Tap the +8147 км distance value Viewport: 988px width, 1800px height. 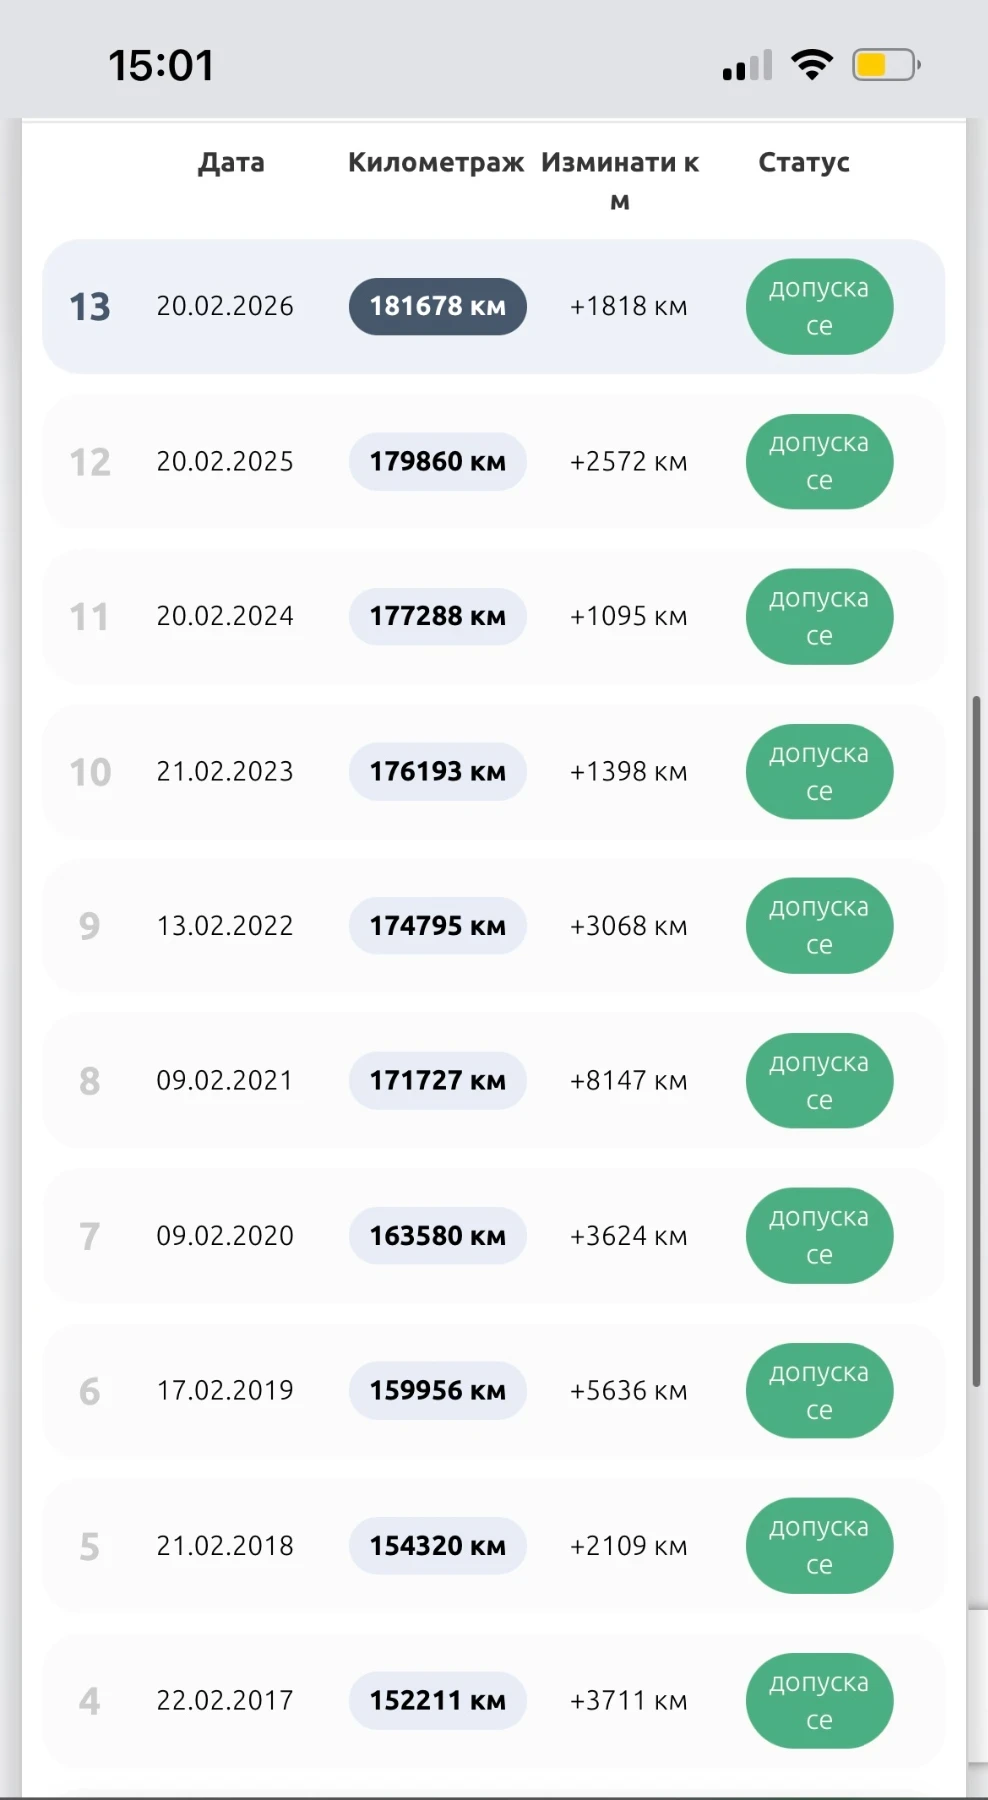point(628,1081)
